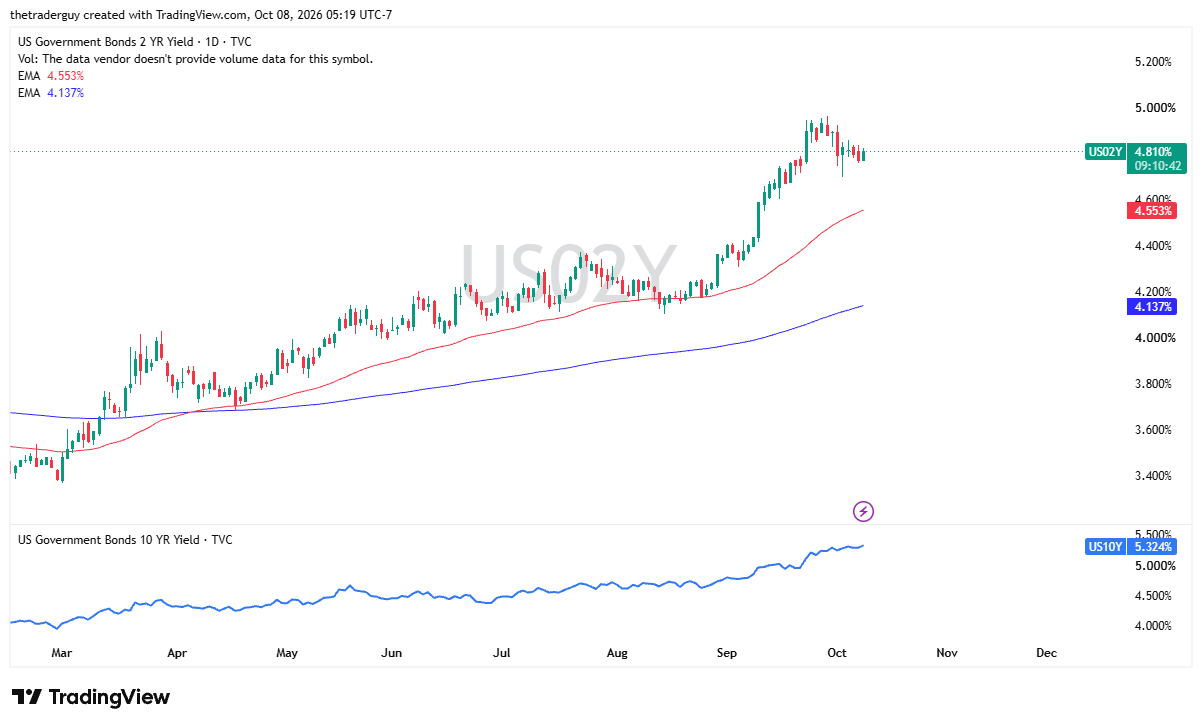Click the 3.800% price axis label
1202x727 pixels.
point(1153,384)
